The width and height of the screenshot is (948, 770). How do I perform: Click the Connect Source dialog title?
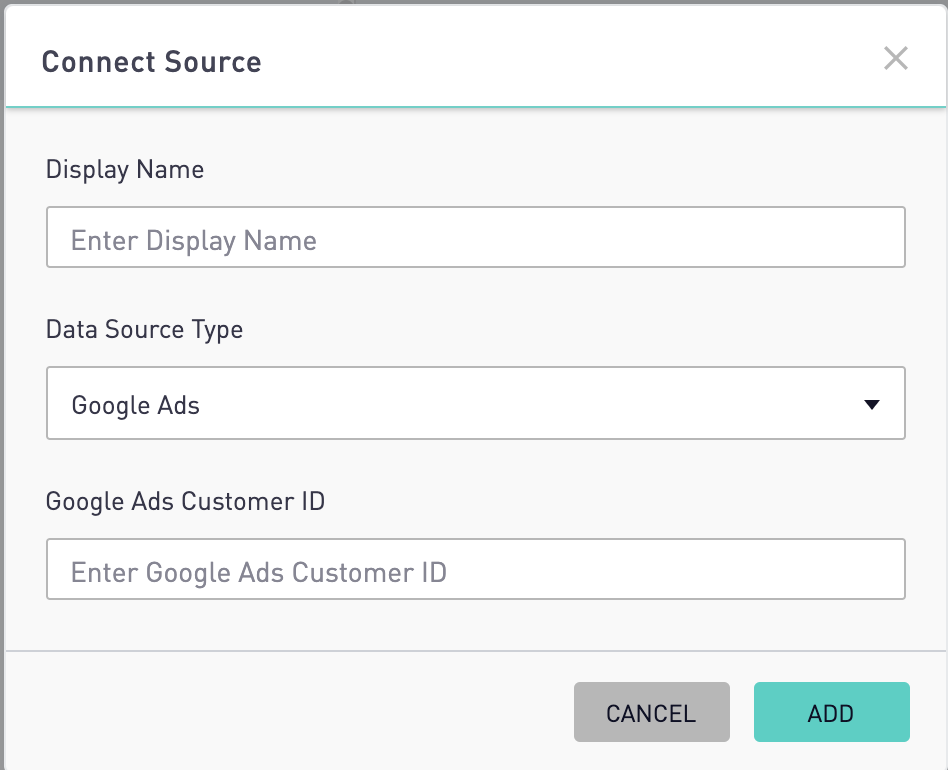pyautogui.click(x=151, y=62)
